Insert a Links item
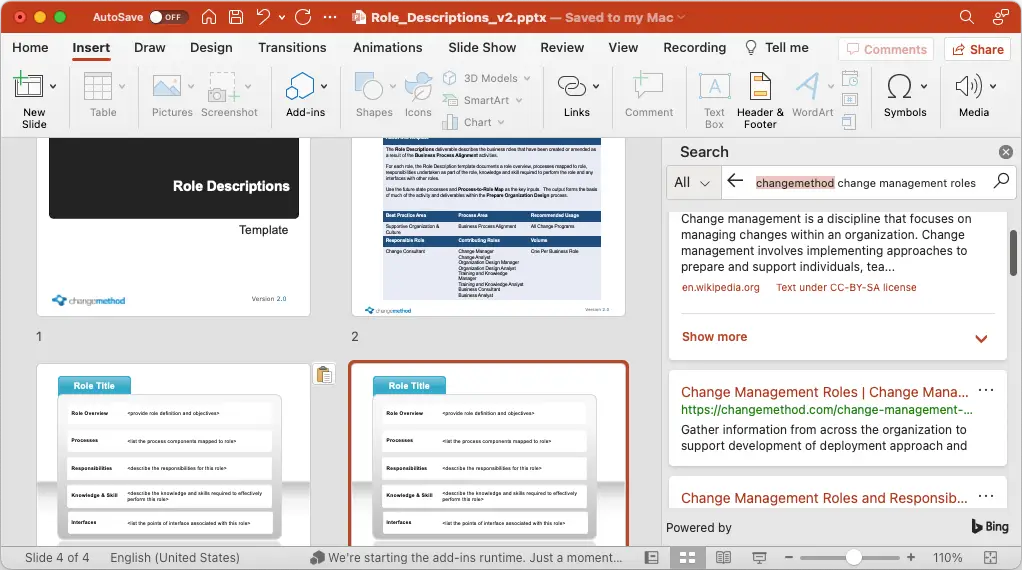 click(577, 95)
